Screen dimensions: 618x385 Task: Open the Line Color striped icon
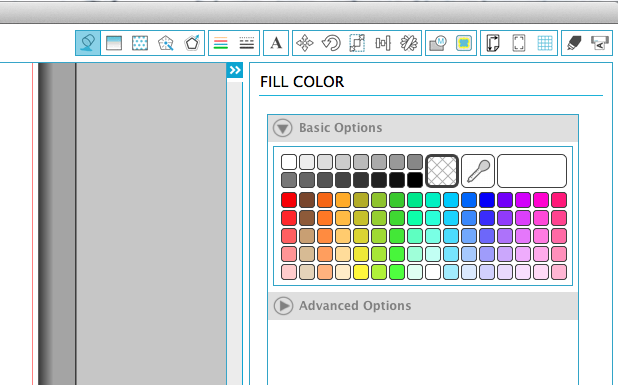[x=221, y=43]
